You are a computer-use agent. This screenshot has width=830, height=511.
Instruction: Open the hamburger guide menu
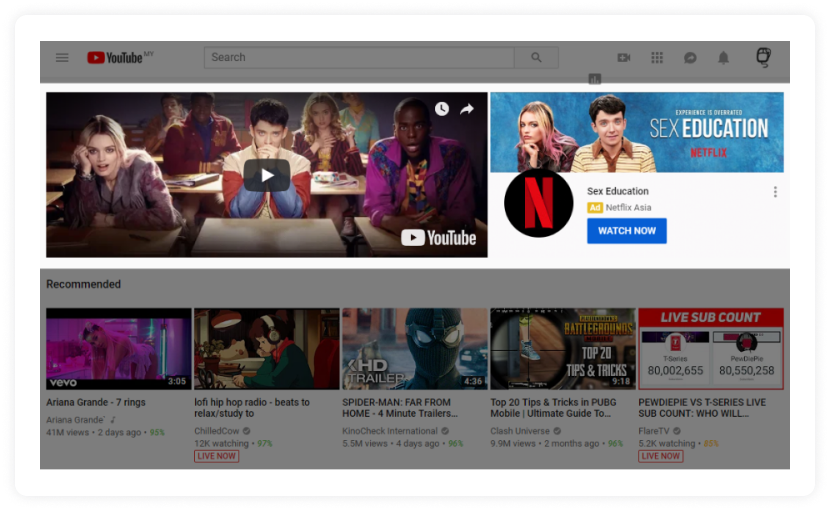(x=62, y=57)
